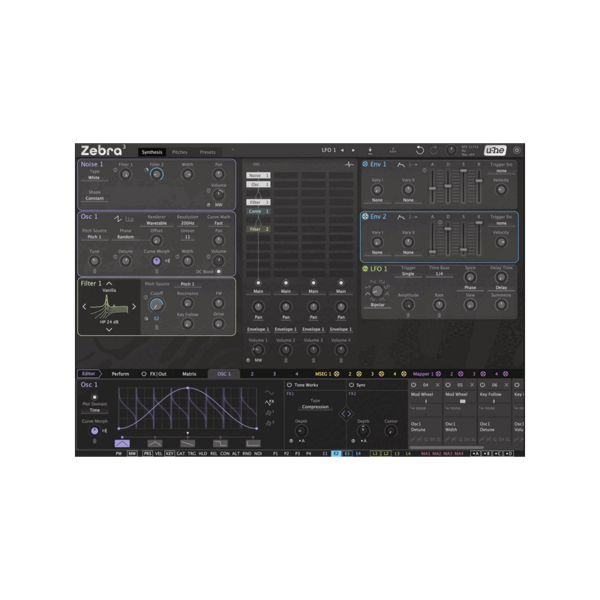Show previous Filter 1 type with left arrow
The width and height of the screenshot is (600, 600).
coord(85,307)
